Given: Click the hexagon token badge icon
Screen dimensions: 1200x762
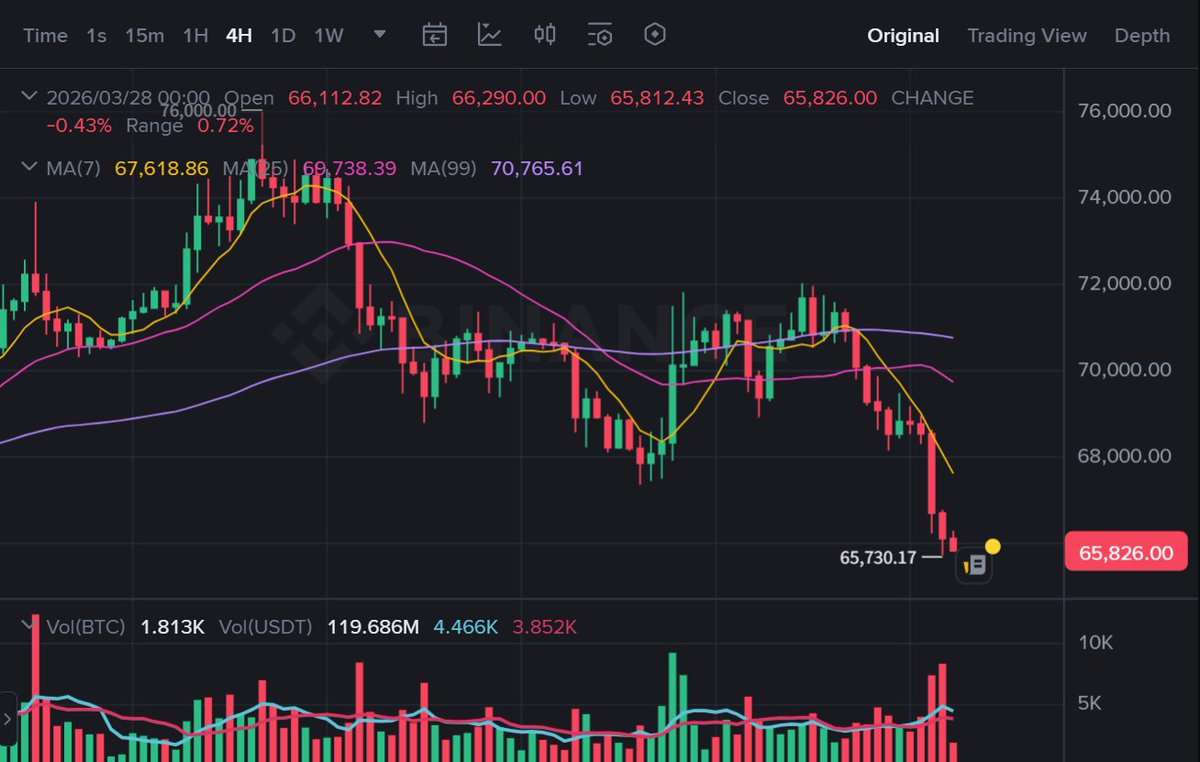Looking at the screenshot, I should coord(655,34).
